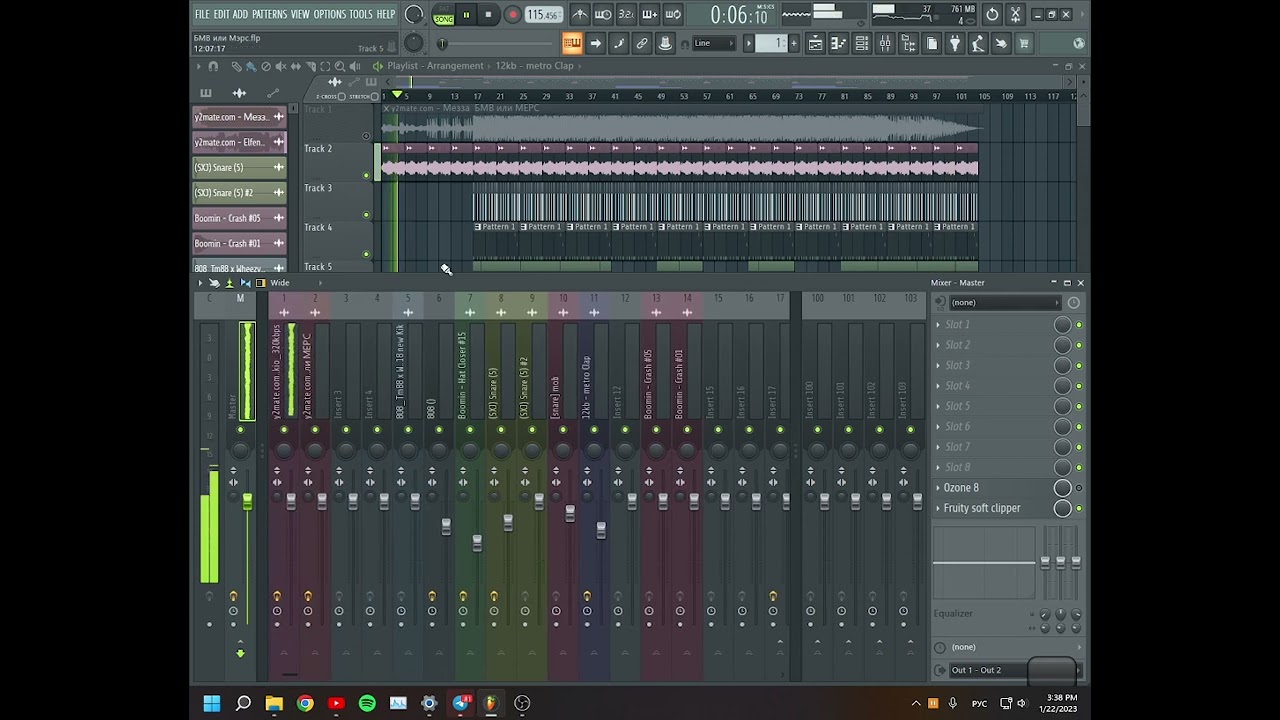Open the shopping cart content library icon
This screenshot has width=1280, height=720.
(1024, 43)
